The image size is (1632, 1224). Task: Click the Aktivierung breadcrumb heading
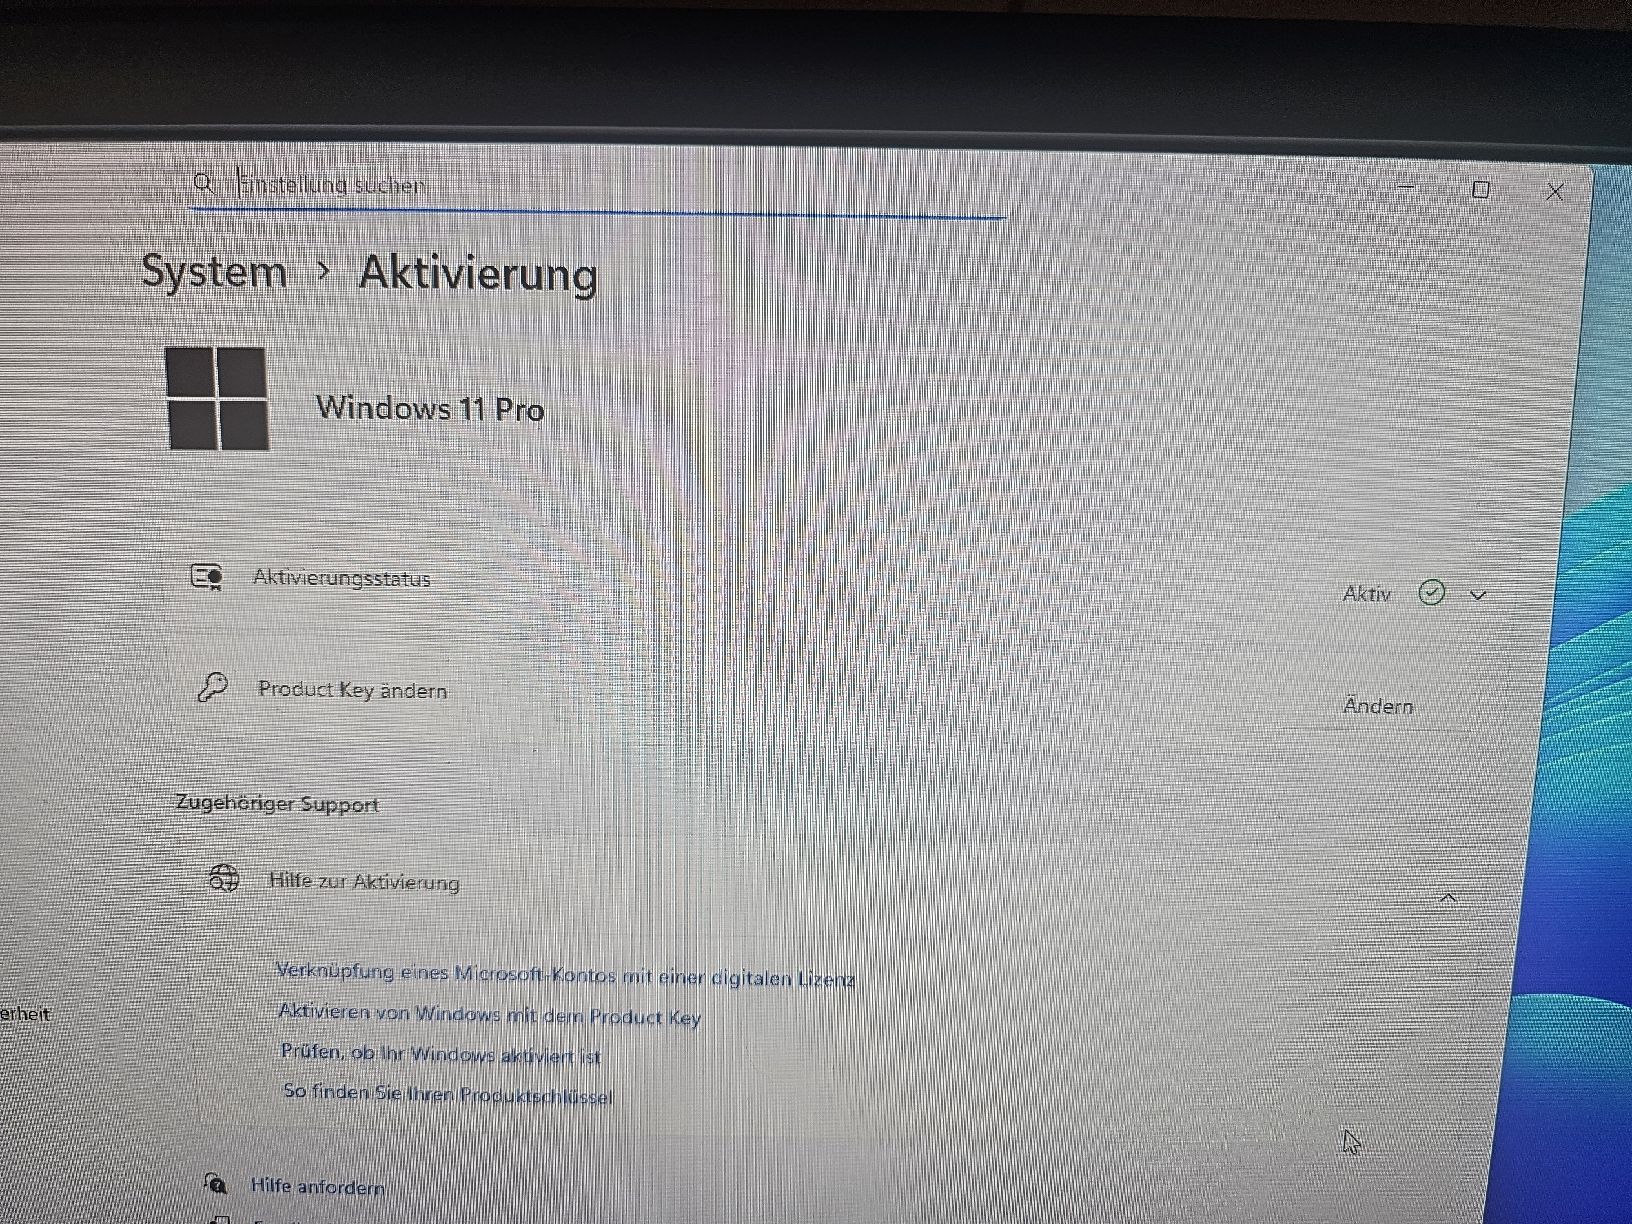coord(478,273)
